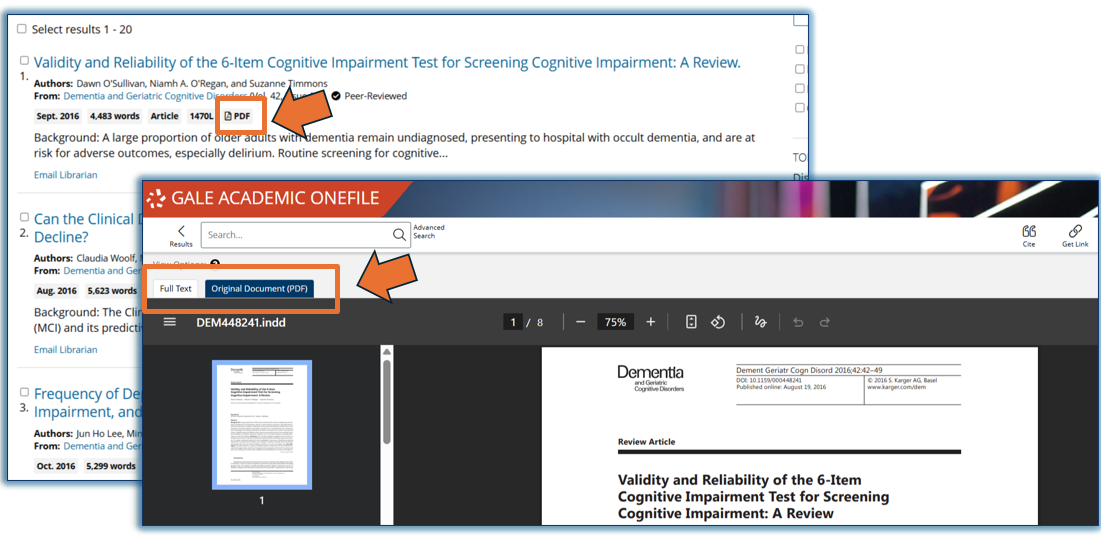Click the Peer-Reviewed check icon
Screen dimensions: 1101x549
[x=336, y=96]
